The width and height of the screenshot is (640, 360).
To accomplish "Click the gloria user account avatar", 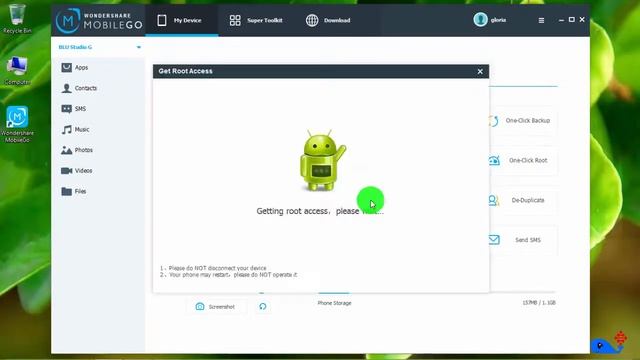I will 480,20.
